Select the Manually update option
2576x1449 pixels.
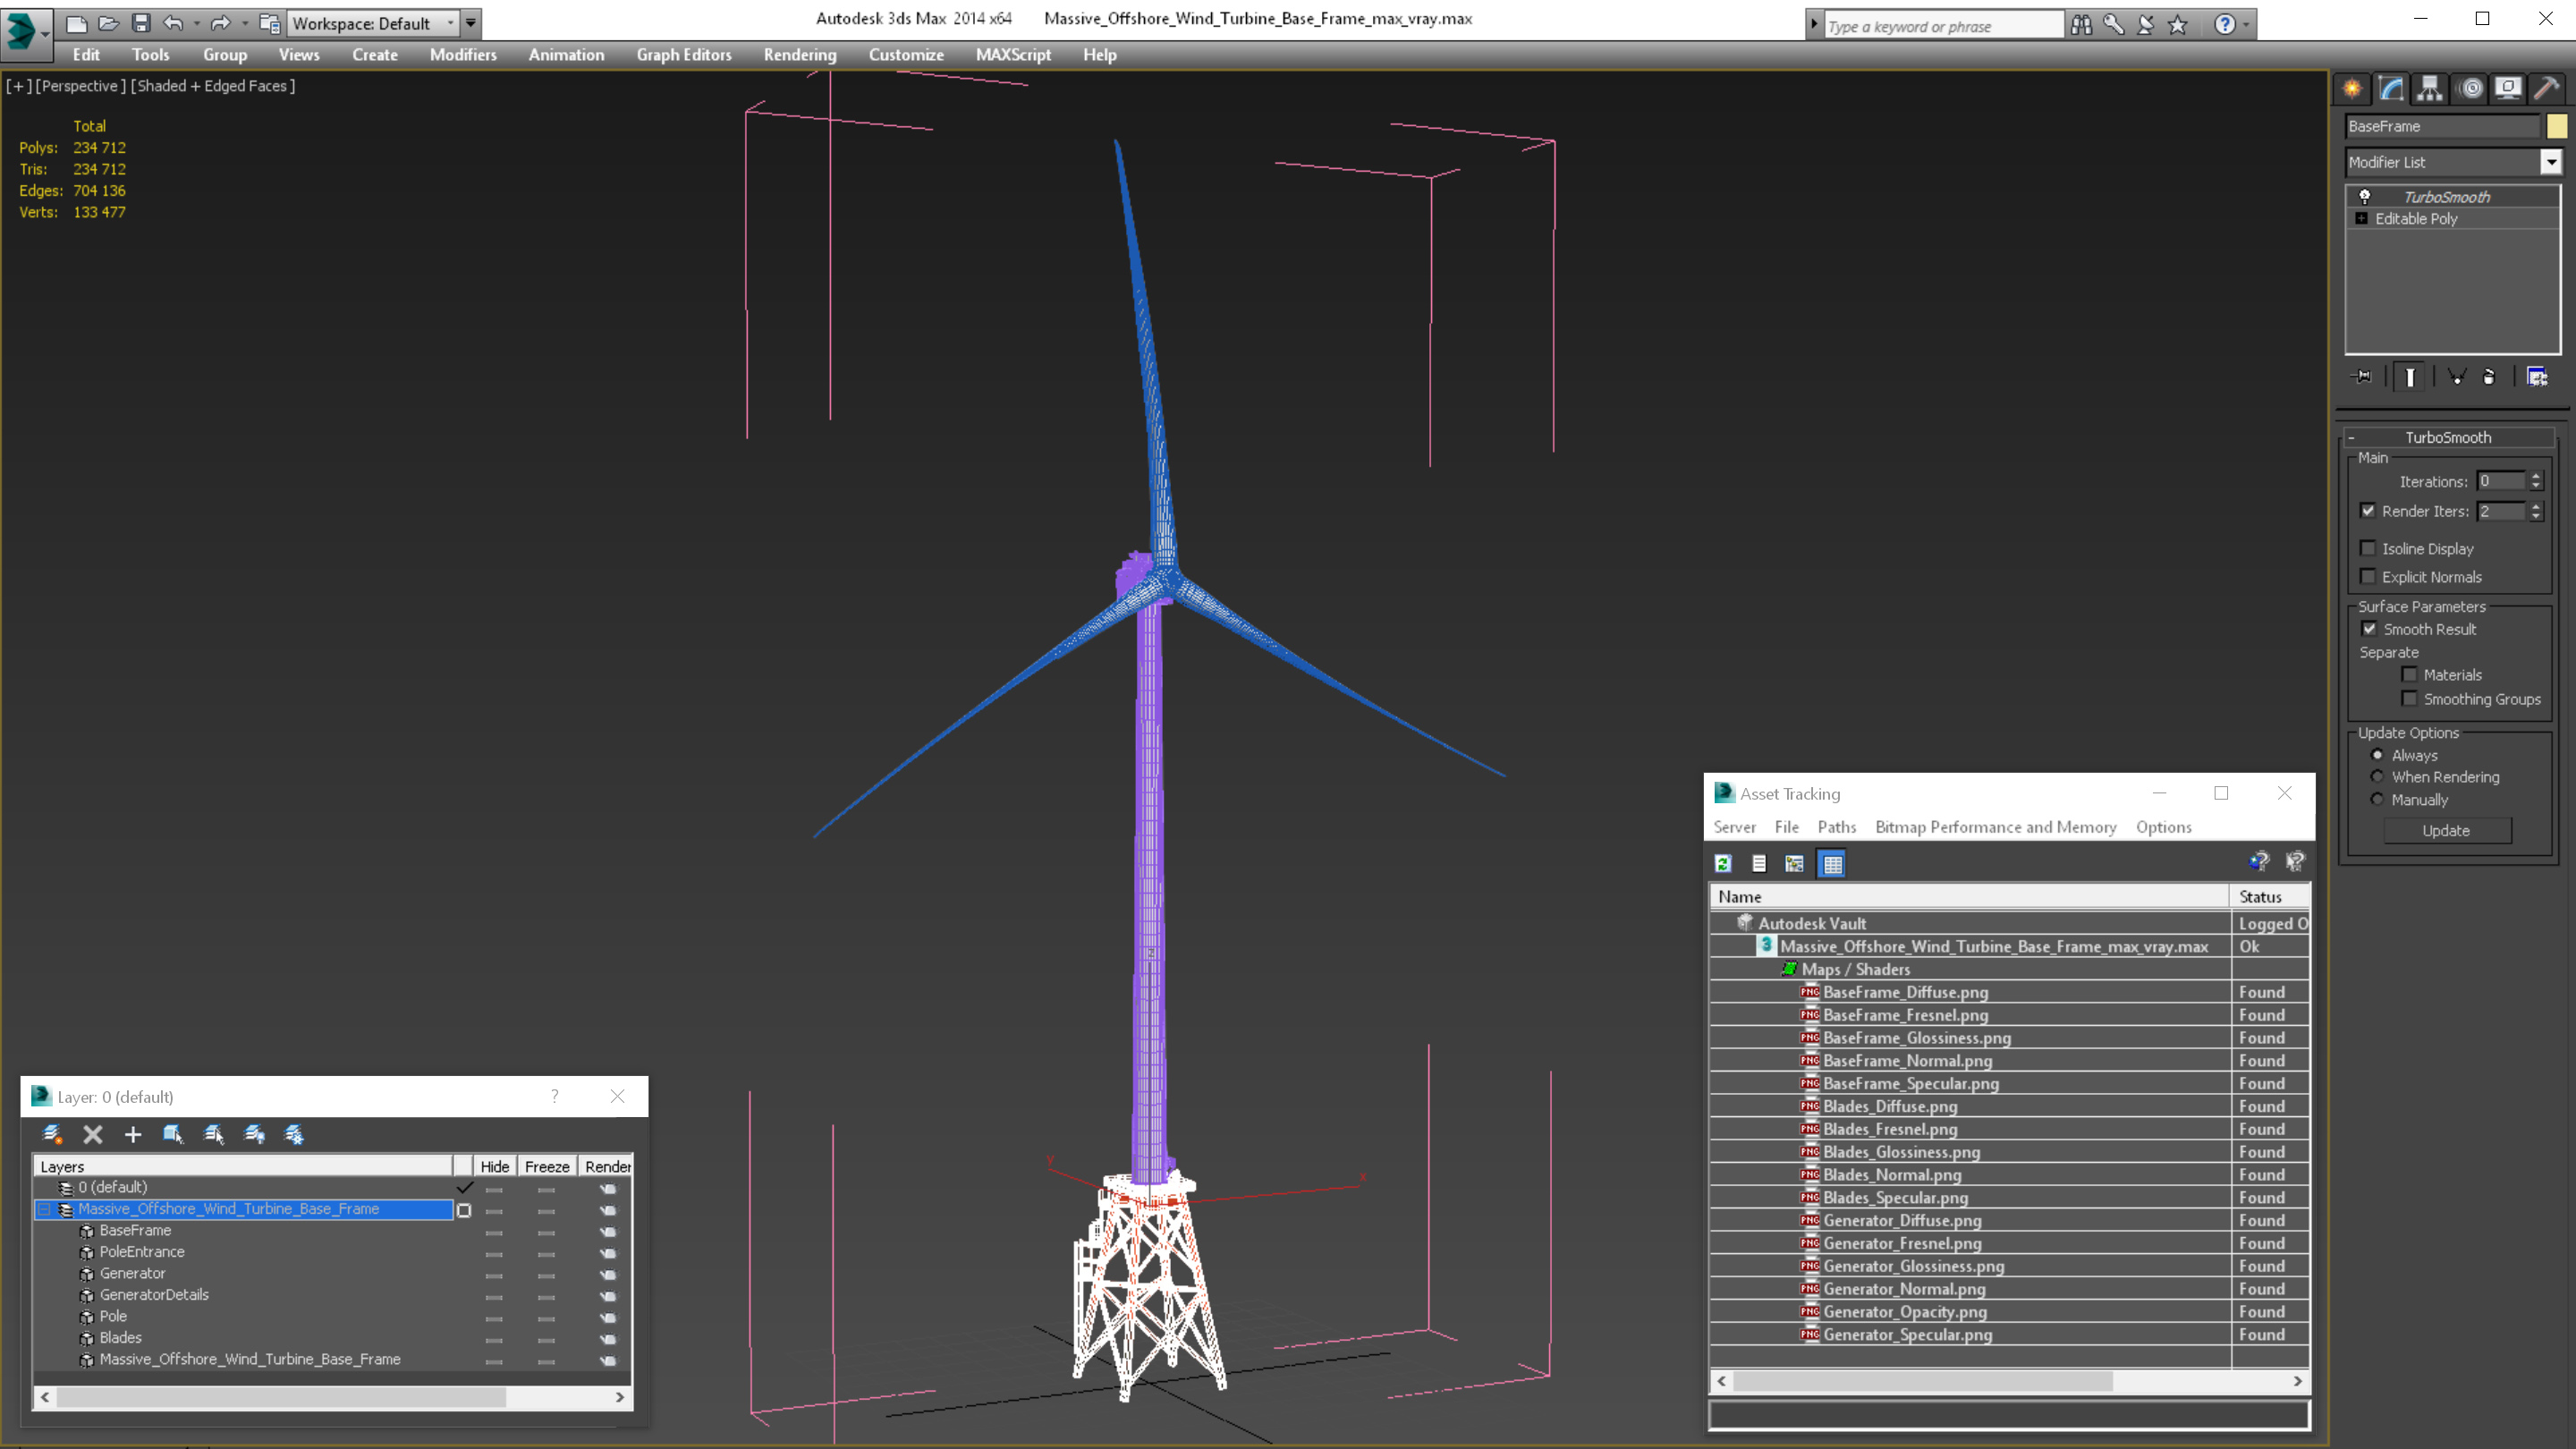pos(2377,799)
